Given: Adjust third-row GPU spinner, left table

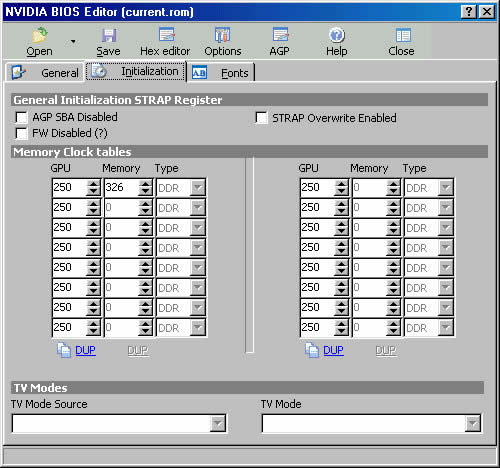Looking at the screenshot, I should pyautogui.click(x=93, y=228).
